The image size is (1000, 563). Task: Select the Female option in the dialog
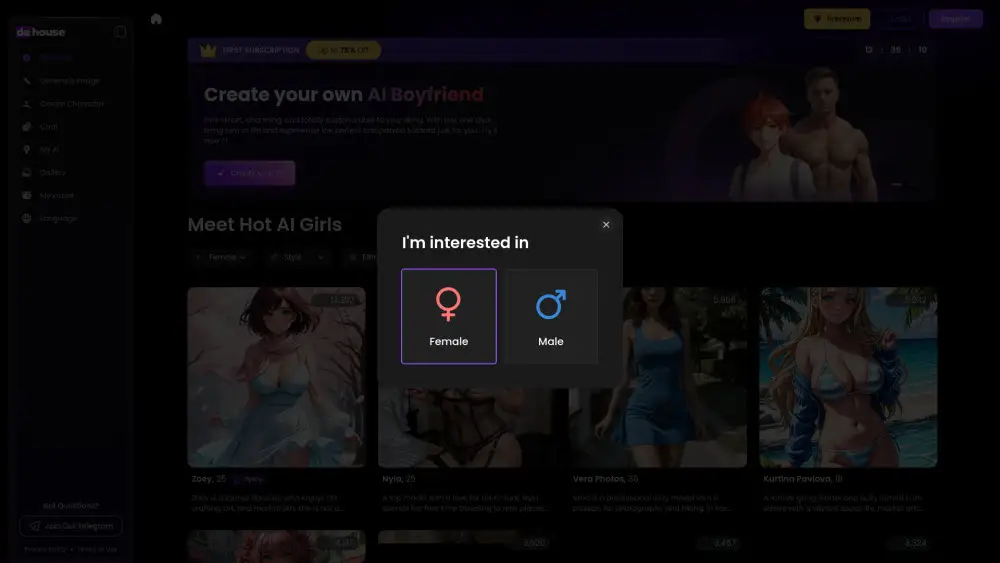tap(448, 316)
